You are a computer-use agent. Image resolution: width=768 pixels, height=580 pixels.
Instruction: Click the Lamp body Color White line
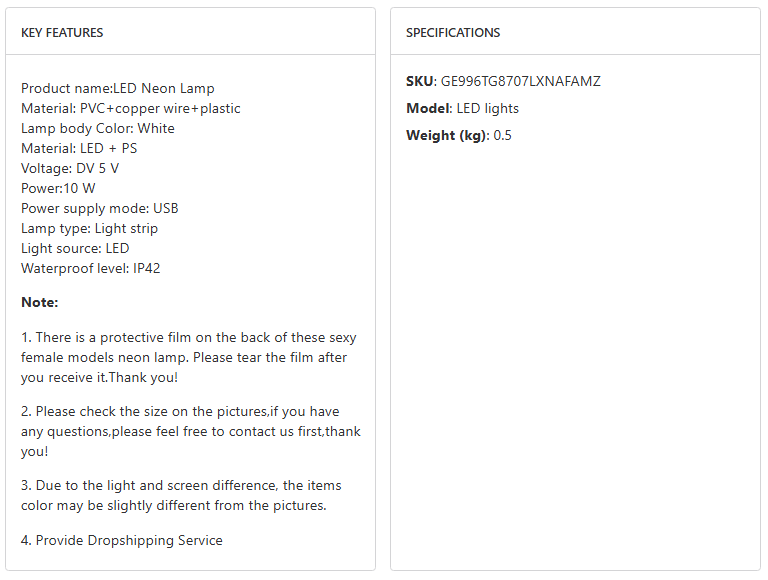coord(98,128)
